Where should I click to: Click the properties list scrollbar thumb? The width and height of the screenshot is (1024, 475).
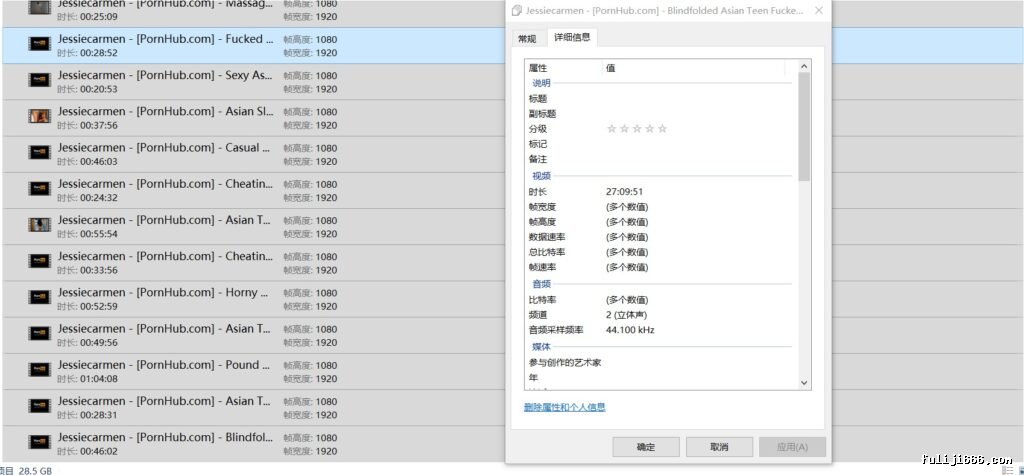pyautogui.click(x=804, y=126)
